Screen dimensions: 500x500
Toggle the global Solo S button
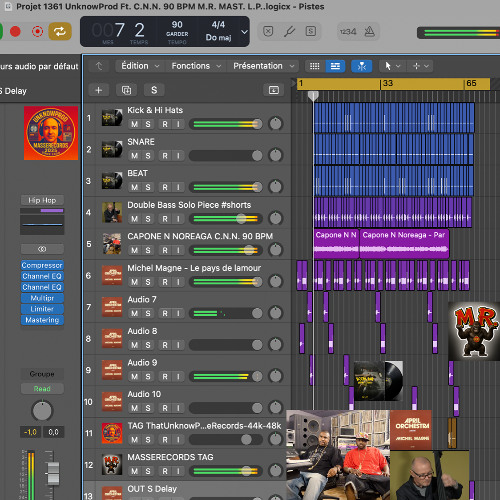click(x=154, y=90)
